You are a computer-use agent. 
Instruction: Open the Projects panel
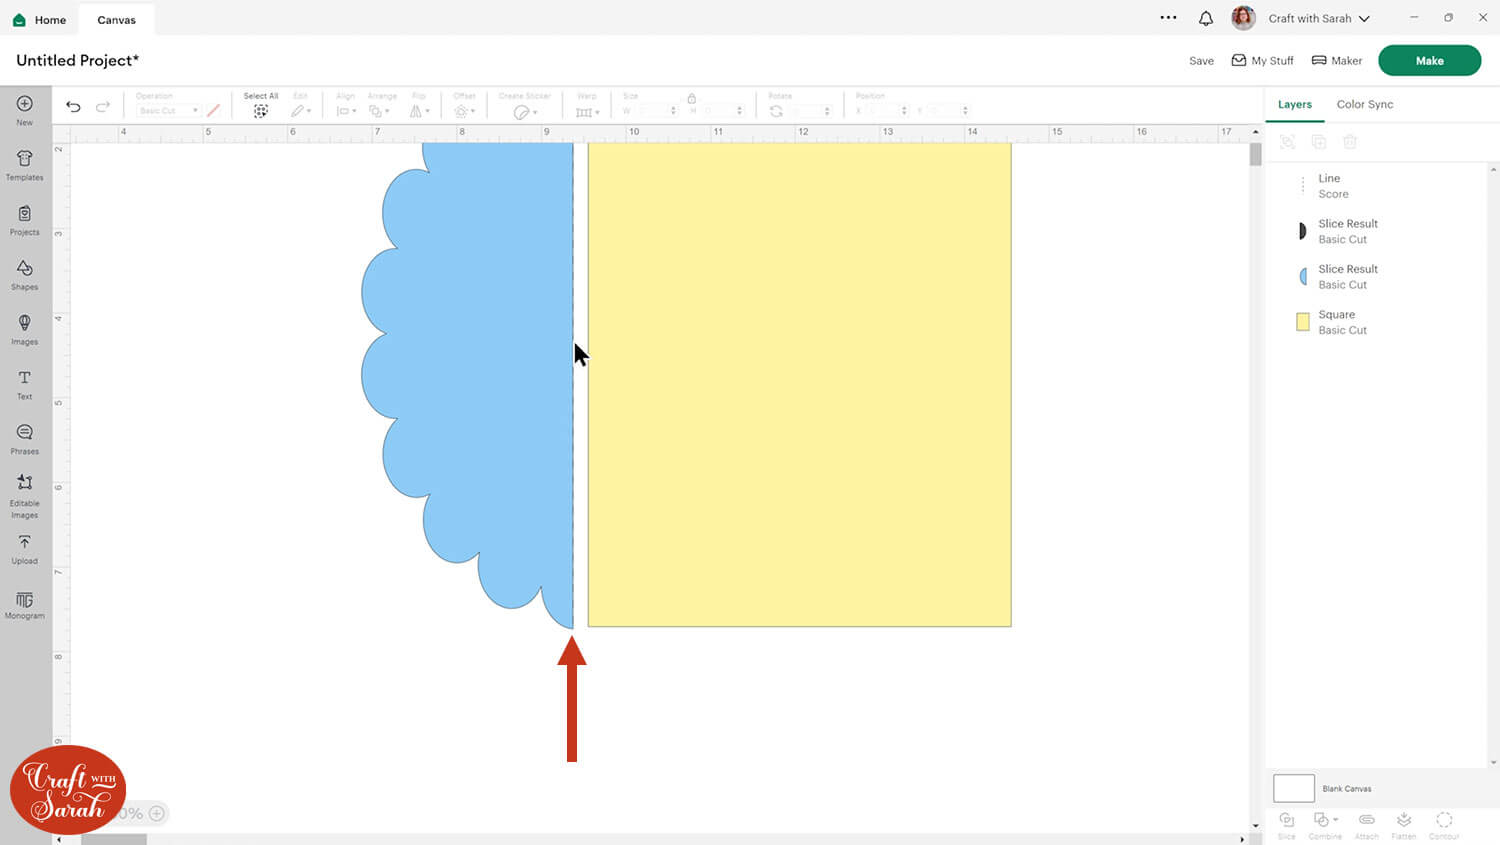[x=24, y=219]
